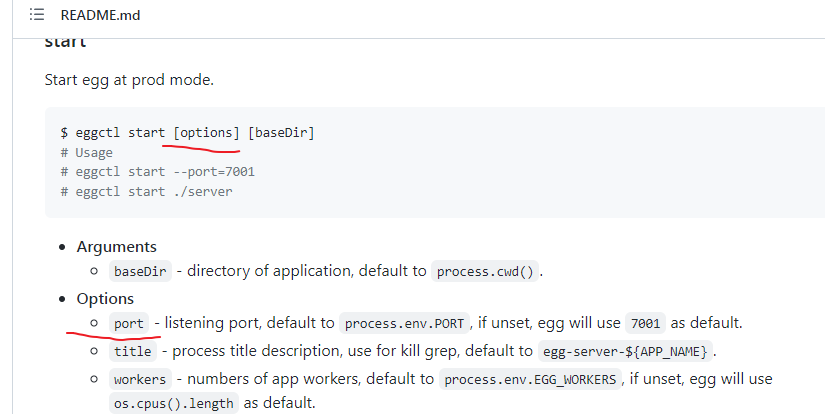Click the 'baseDir' inline code label
The width and height of the screenshot is (825, 414).
point(140,271)
